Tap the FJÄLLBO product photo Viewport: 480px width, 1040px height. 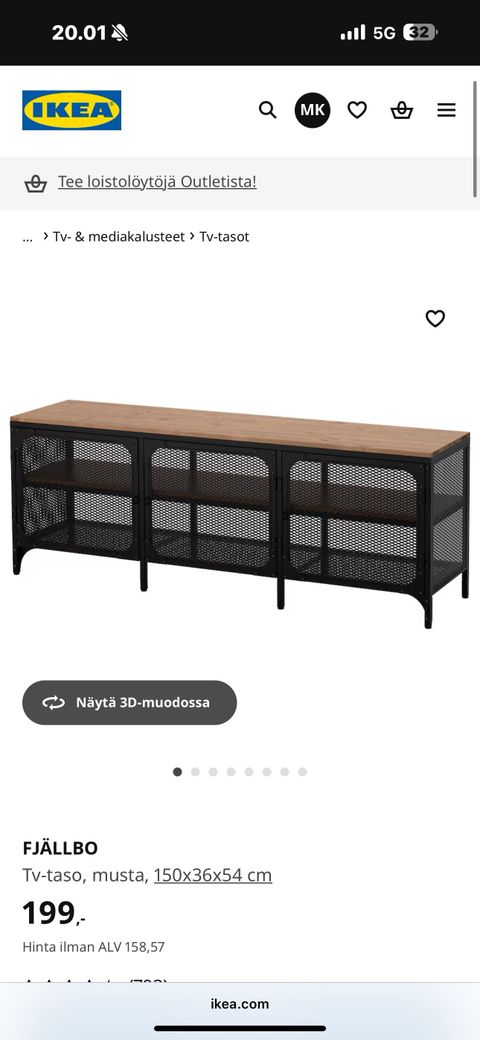pos(240,514)
